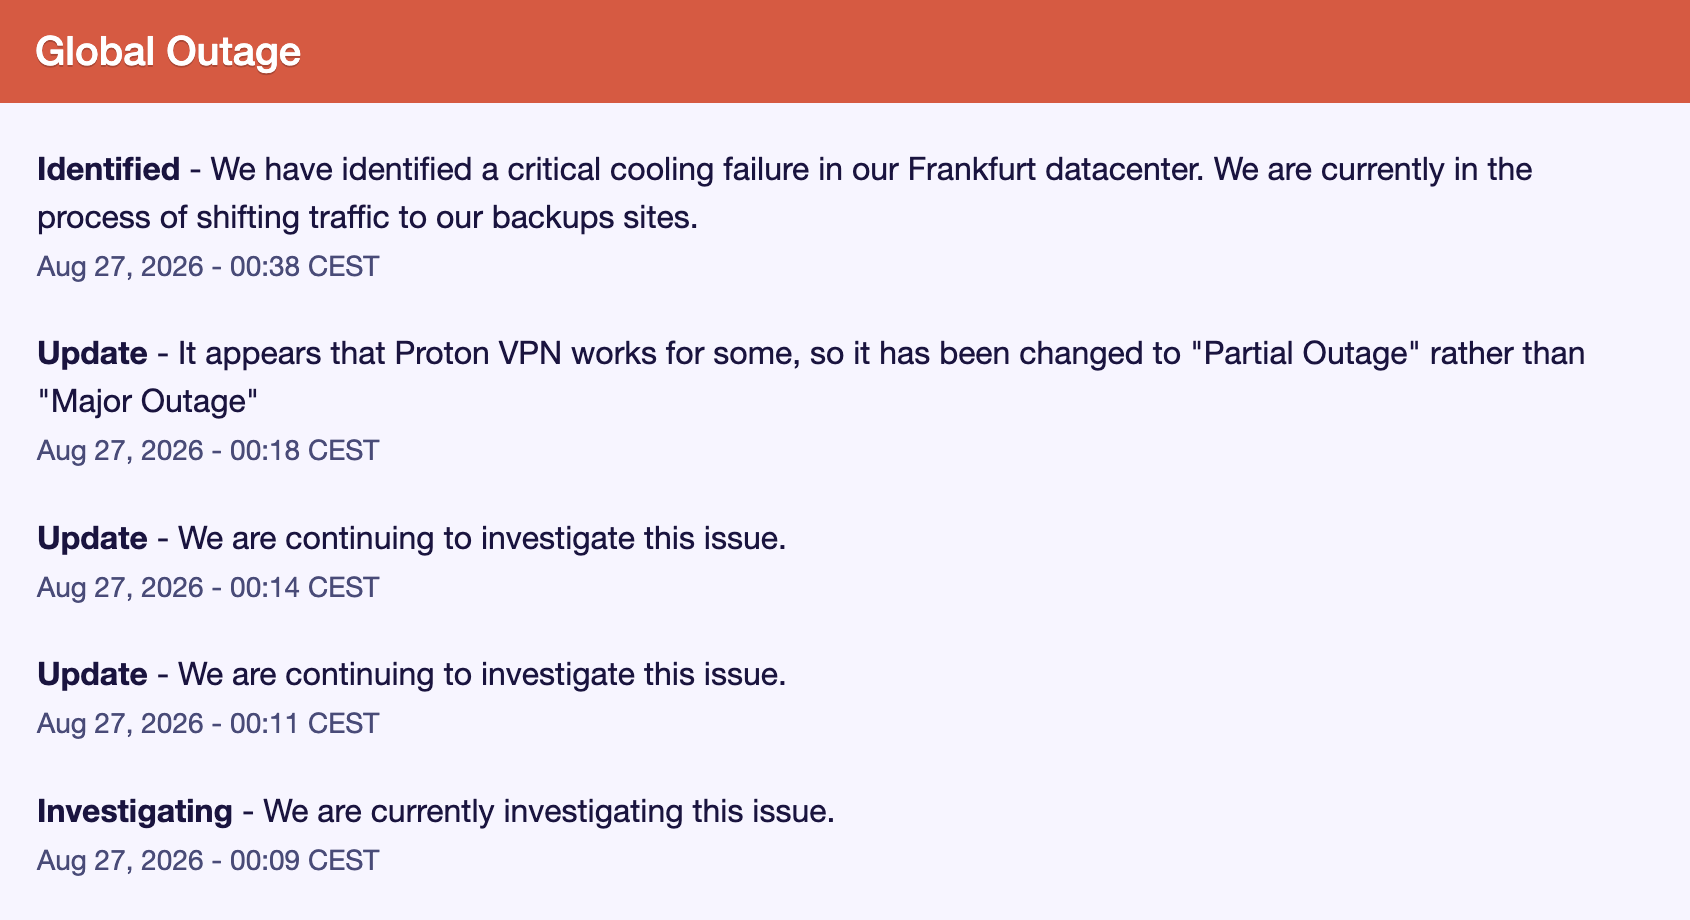Select the Proton VPN Partial Outage update label

point(92,354)
